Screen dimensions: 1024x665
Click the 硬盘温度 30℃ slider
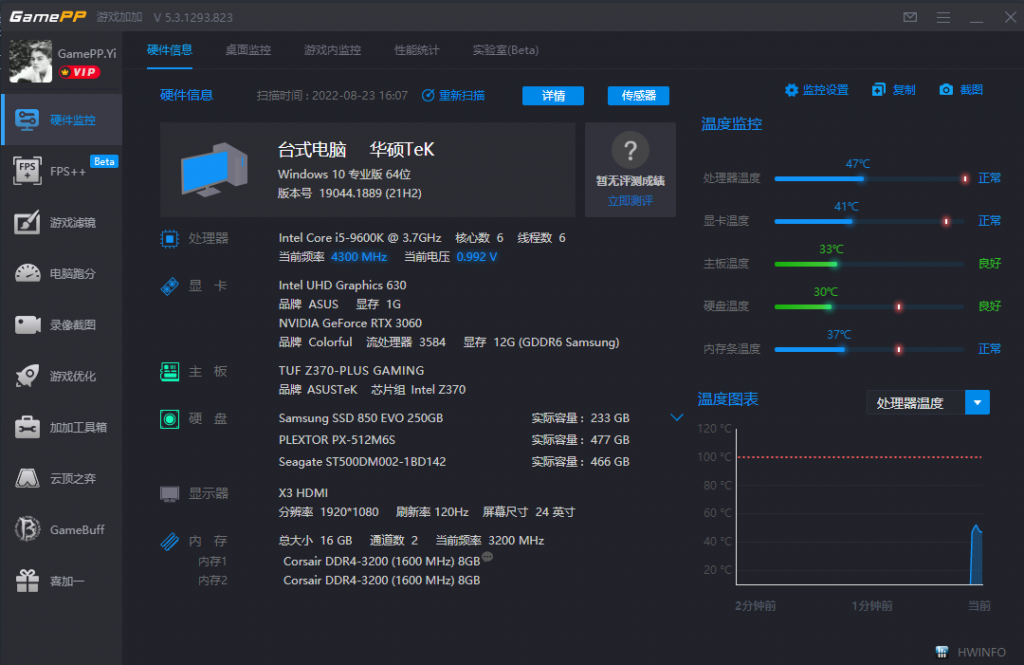coord(869,306)
